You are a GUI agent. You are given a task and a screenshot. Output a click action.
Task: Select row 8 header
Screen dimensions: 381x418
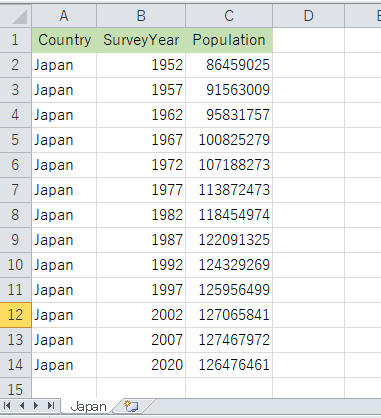point(16,215)
